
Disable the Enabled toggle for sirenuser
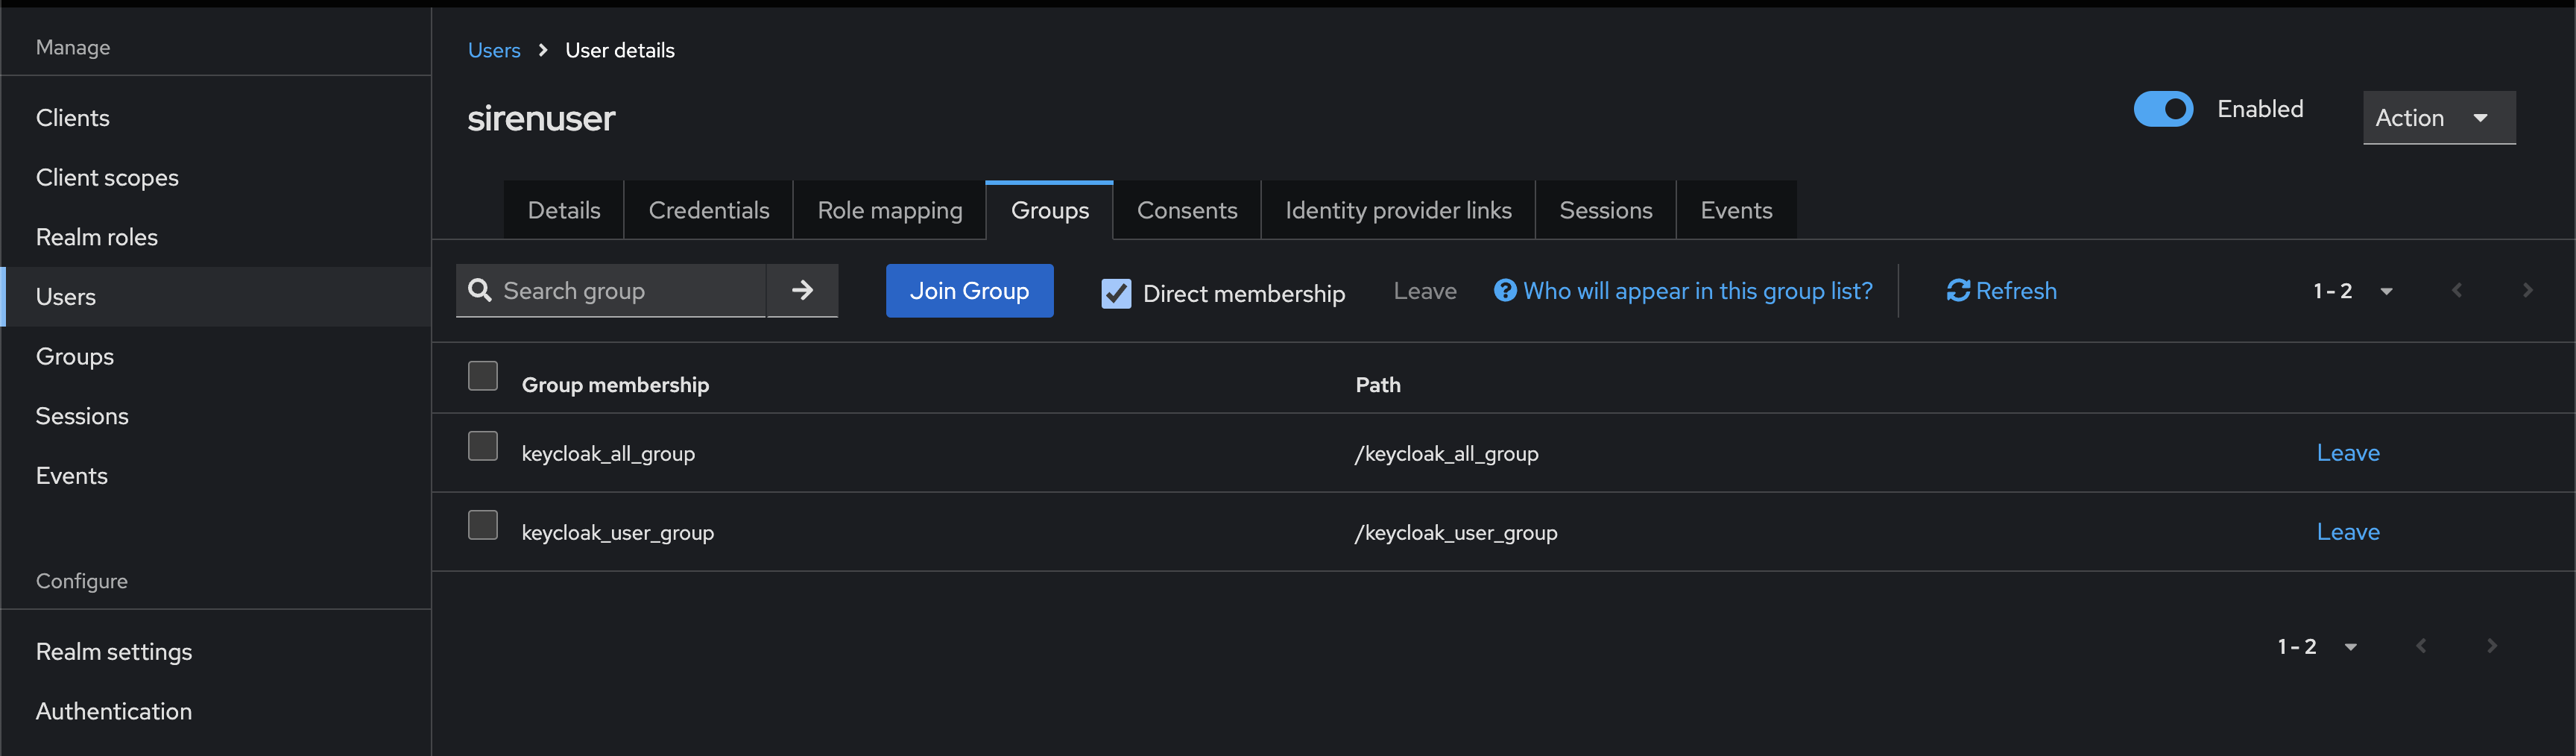pos(2163,109)
